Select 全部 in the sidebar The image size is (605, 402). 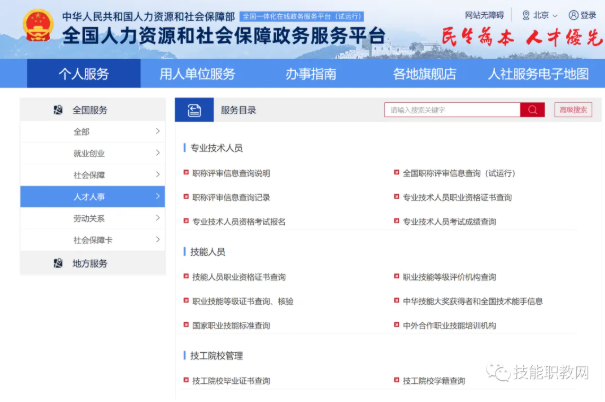(x=93, y=132)
